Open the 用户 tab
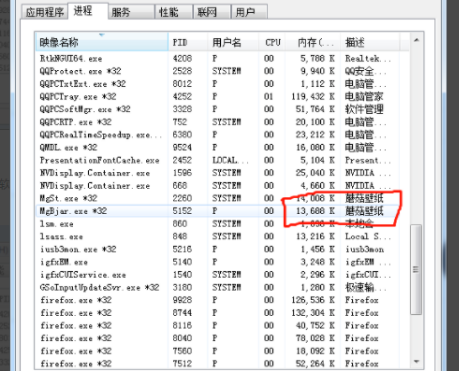 tap(249, 12)
